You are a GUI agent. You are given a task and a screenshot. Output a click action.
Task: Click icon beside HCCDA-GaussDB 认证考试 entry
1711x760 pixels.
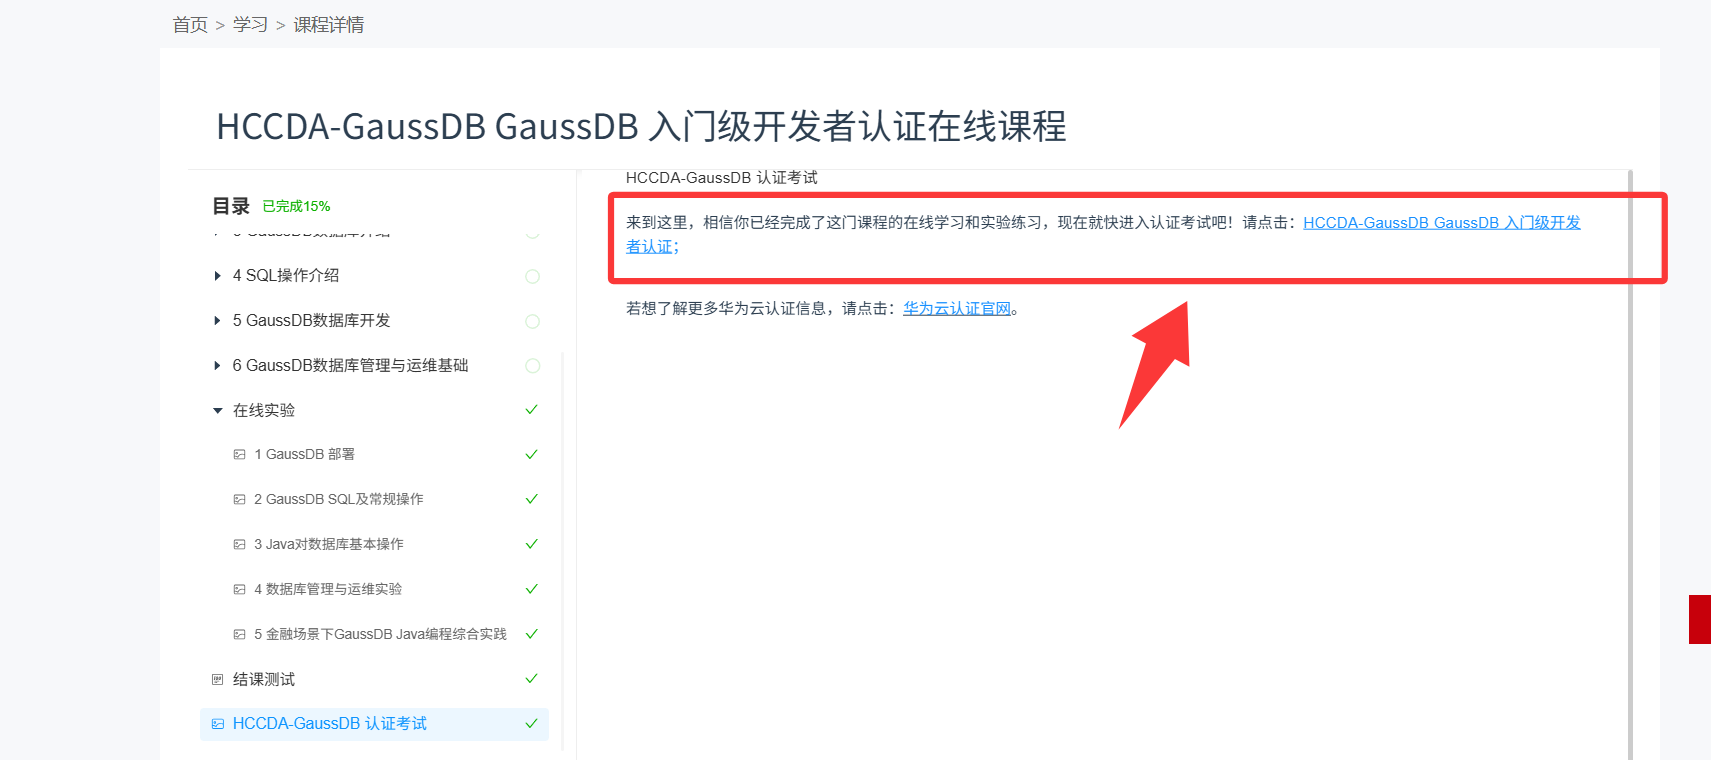pos(217,724)
